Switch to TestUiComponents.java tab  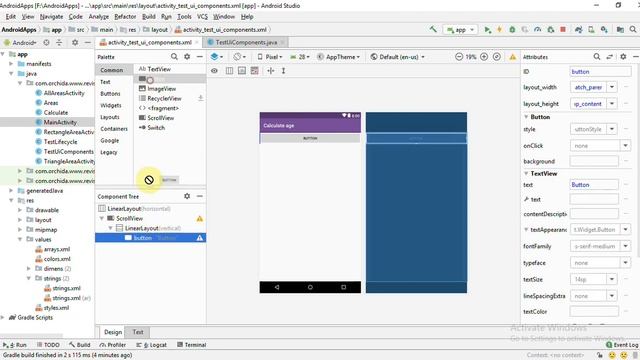click(247, 42)
